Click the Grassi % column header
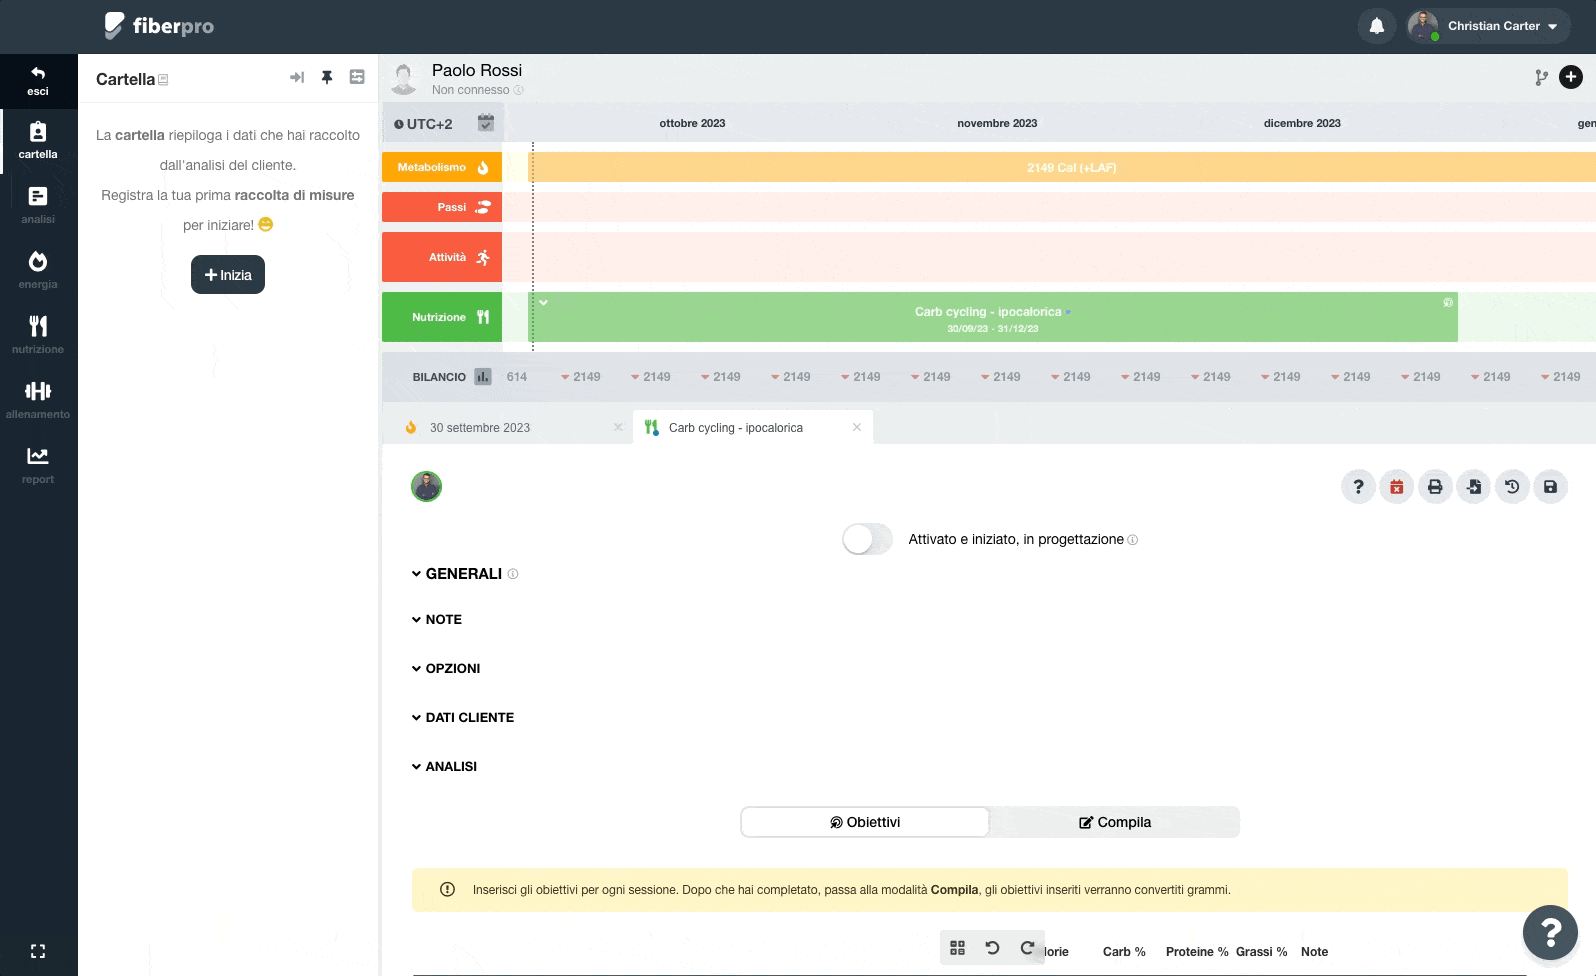Image resolution: width=1596 pixels, height=976 pixels. click(x=1262, y=952)
